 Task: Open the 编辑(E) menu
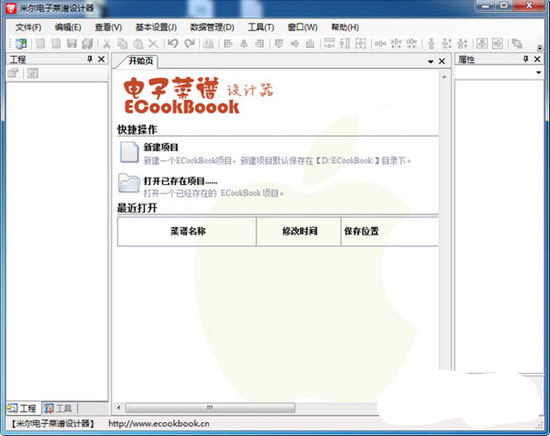(x=68, y=27)
